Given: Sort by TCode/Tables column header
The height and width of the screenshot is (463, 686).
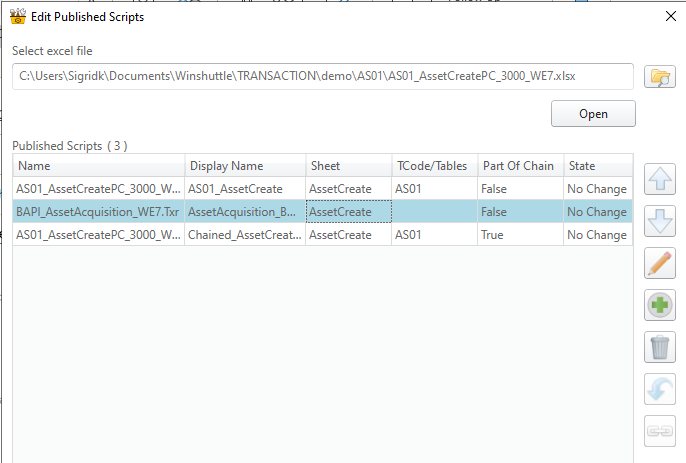Looking at the screenshot, I should tap(434, 166).
